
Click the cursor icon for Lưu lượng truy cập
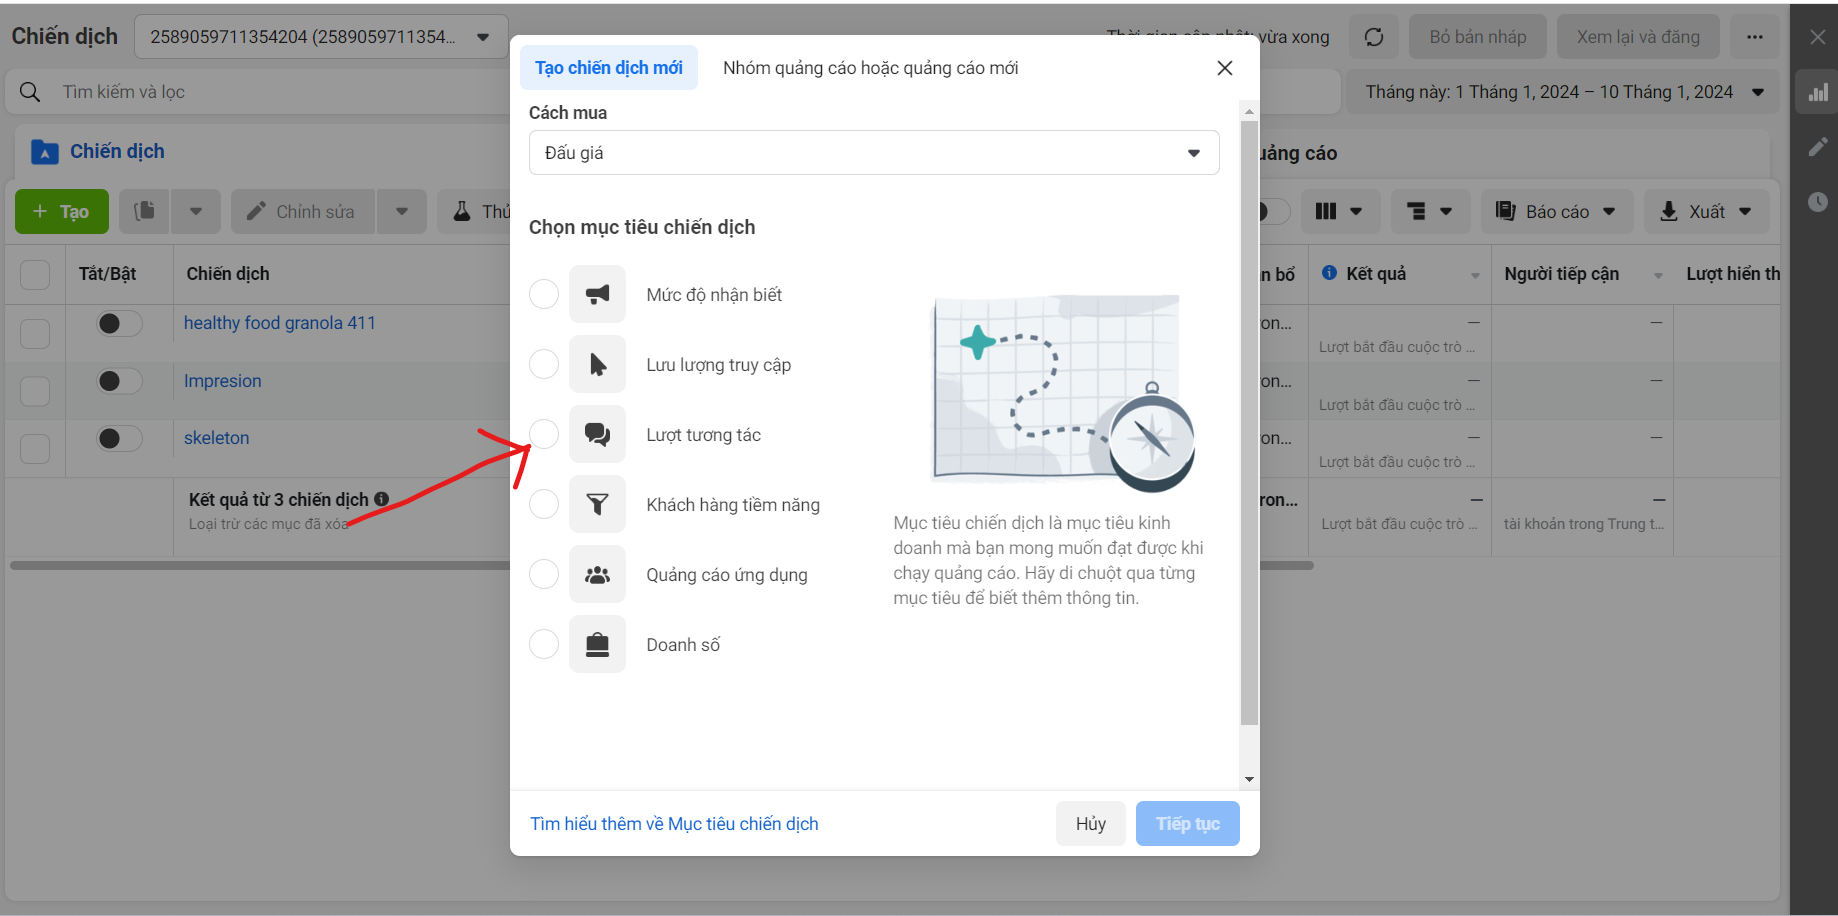pos(597,364)
